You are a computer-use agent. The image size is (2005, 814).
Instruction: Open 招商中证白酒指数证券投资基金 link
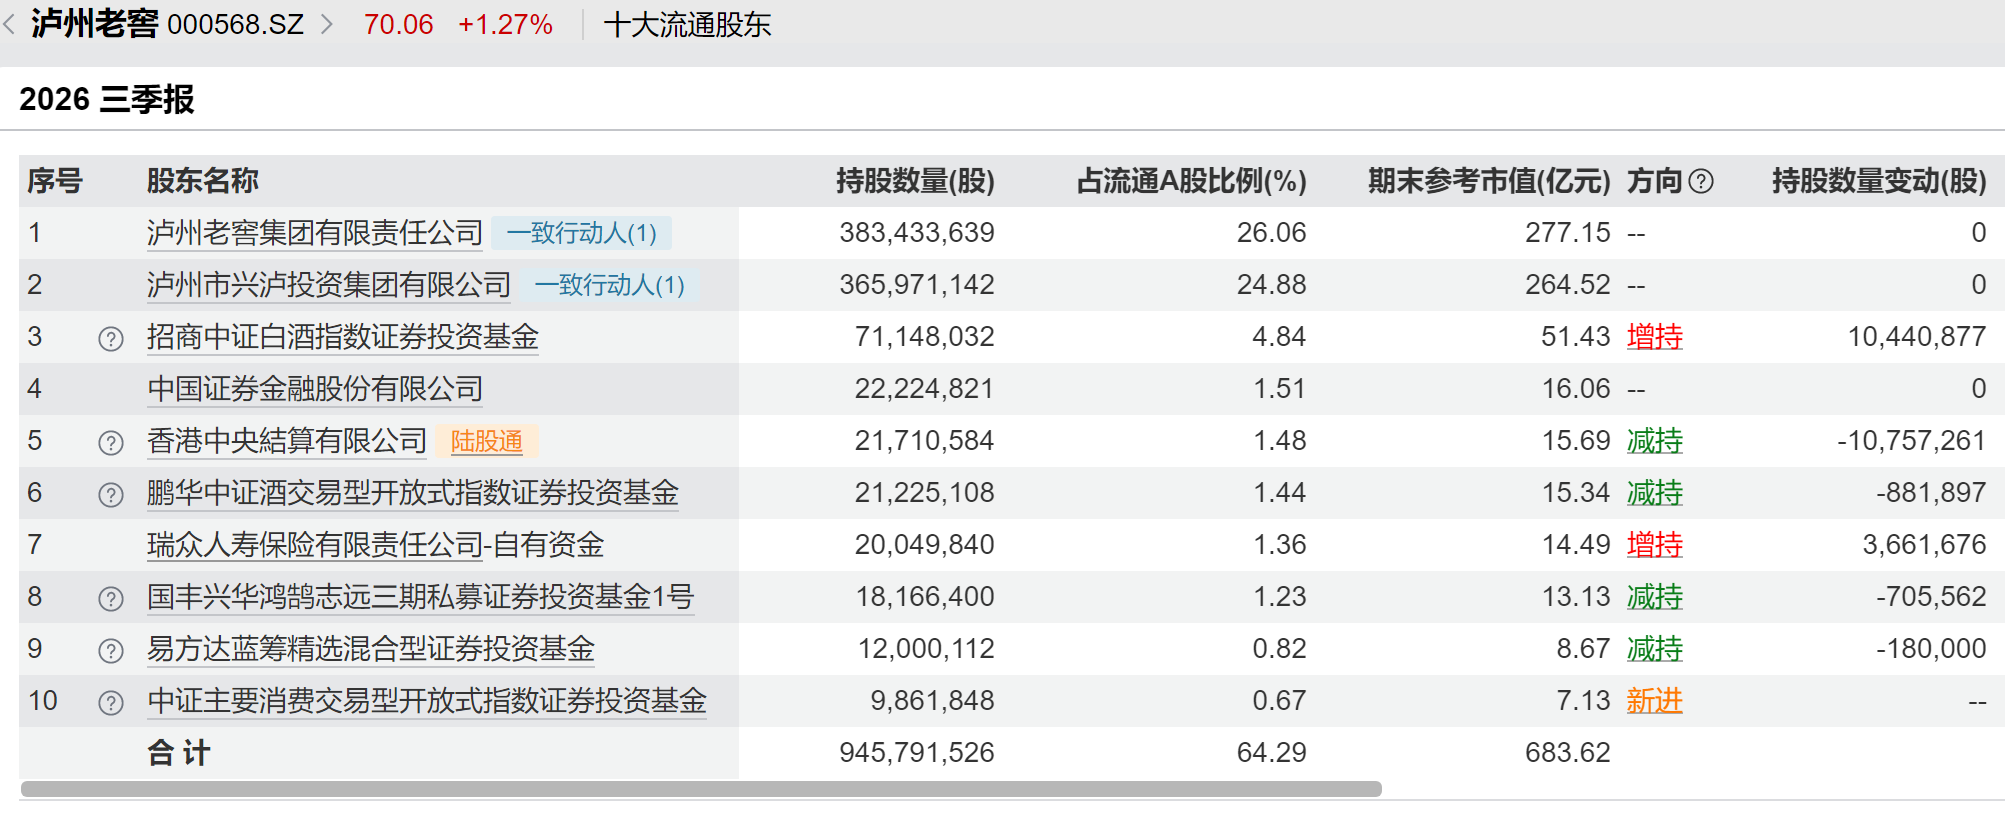tap(343, 337)
